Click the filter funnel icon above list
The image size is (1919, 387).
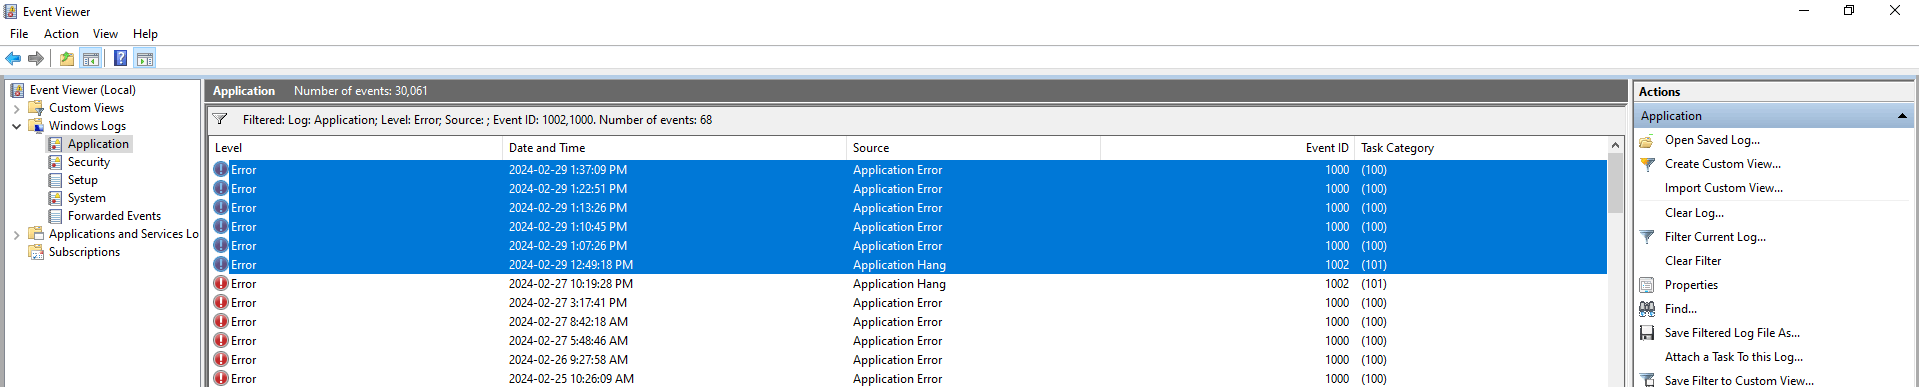click(x=220, y=120)
